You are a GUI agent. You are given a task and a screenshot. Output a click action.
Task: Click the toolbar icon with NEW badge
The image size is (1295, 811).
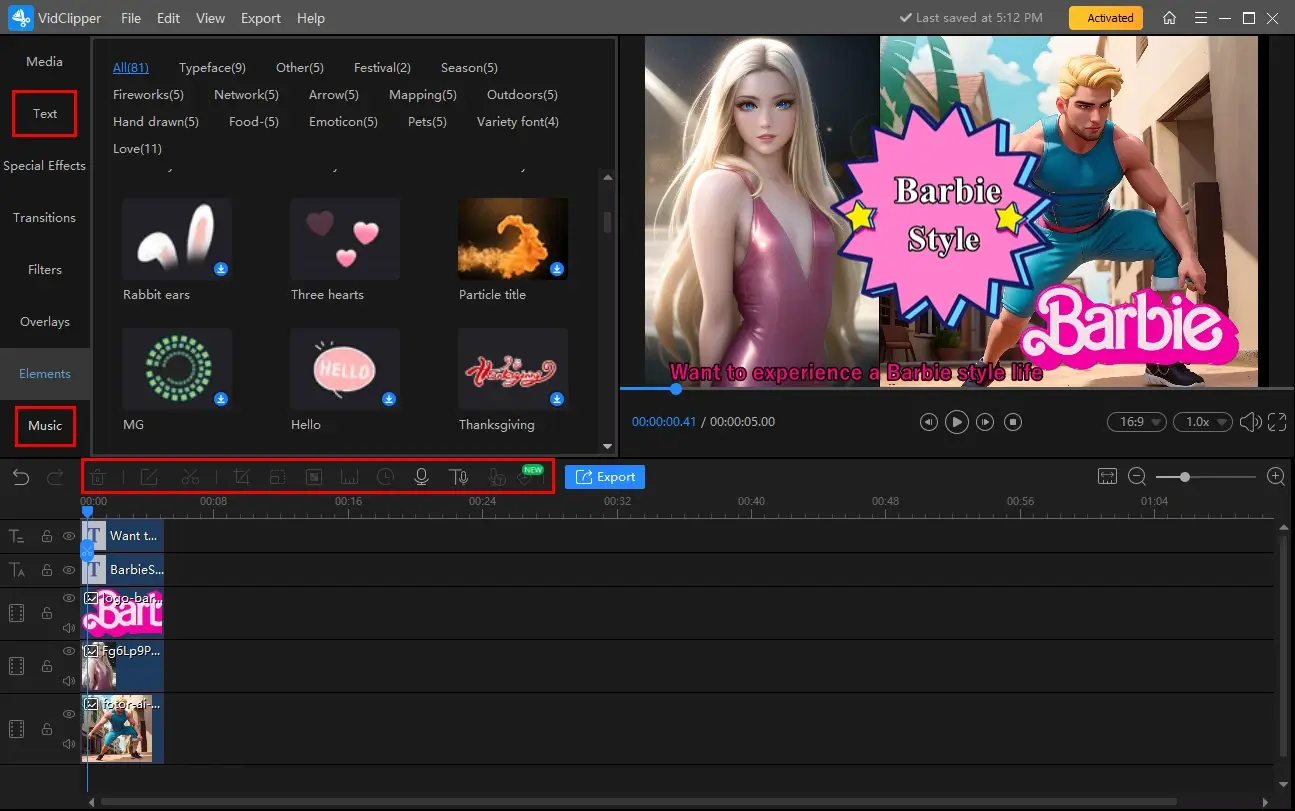point(527,477)
